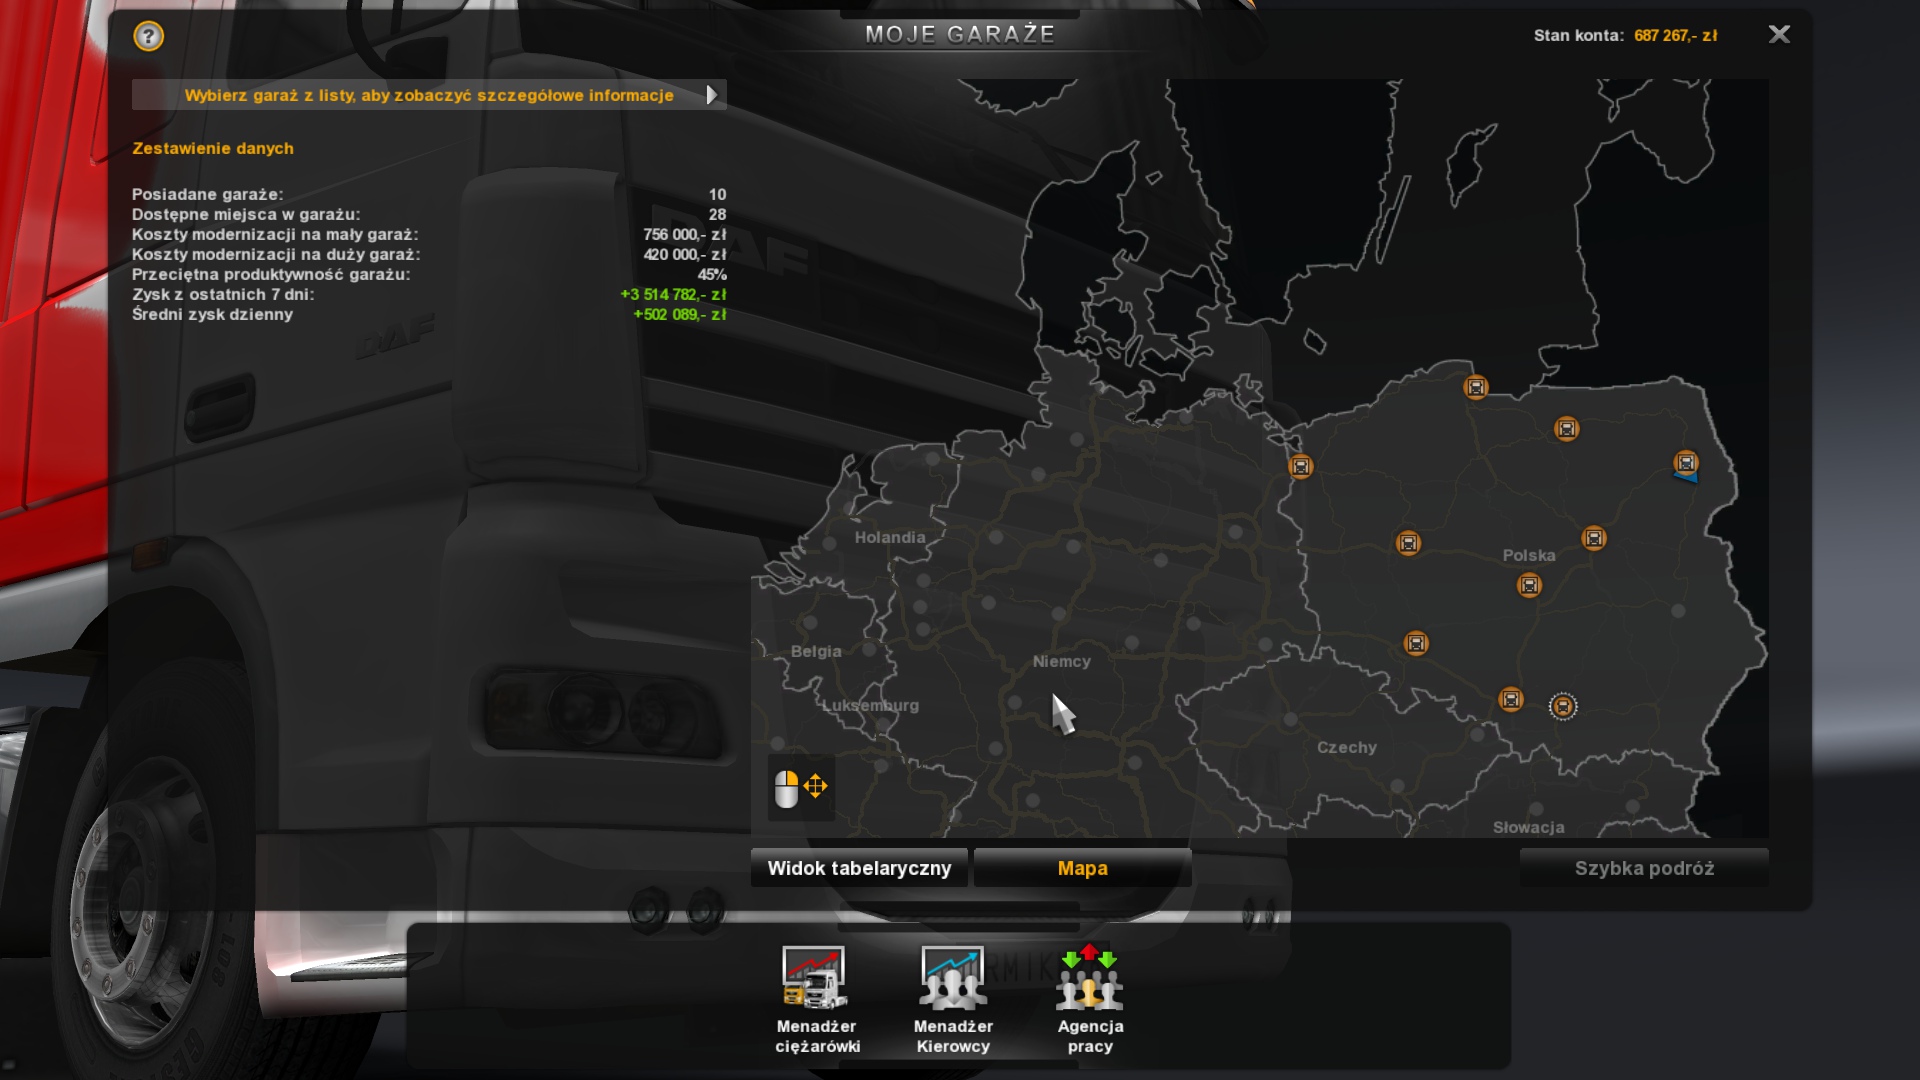Image resolution: width=1920 pixels, height=1080 pixels.
Task: Select garage marker west of Polska label
Action: [x=1408, y=543]
